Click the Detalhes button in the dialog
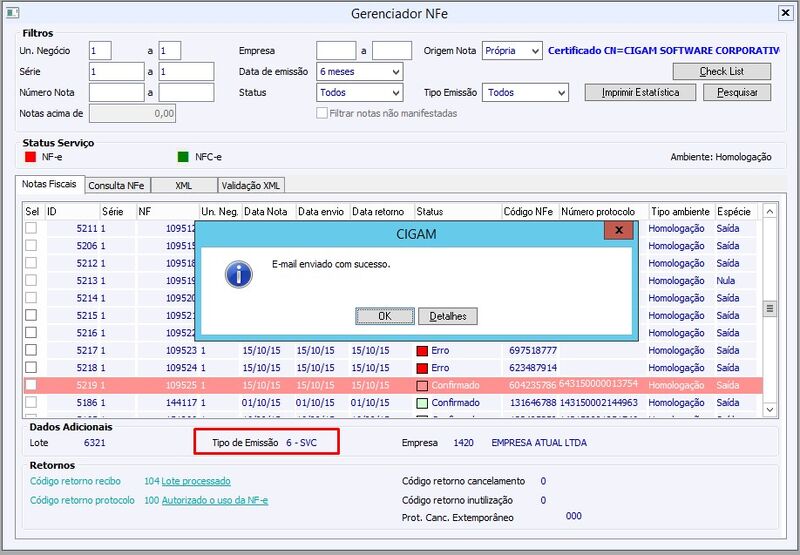800x555 pixels. pos(448,316)
